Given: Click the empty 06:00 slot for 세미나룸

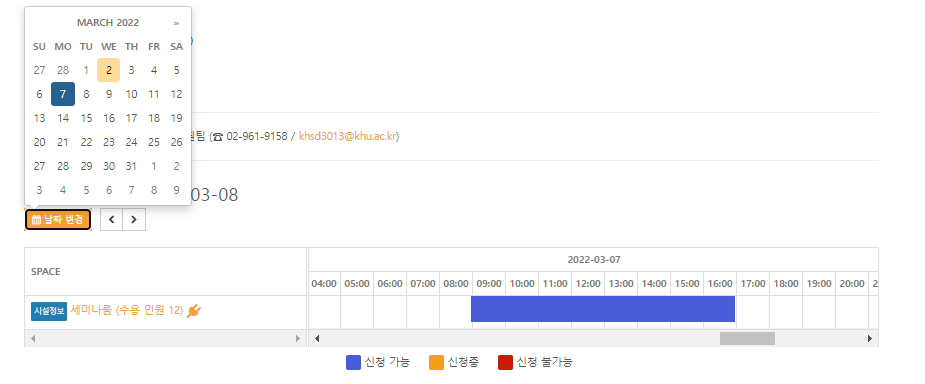Looking at the screenshot, I should pos(389,311).
